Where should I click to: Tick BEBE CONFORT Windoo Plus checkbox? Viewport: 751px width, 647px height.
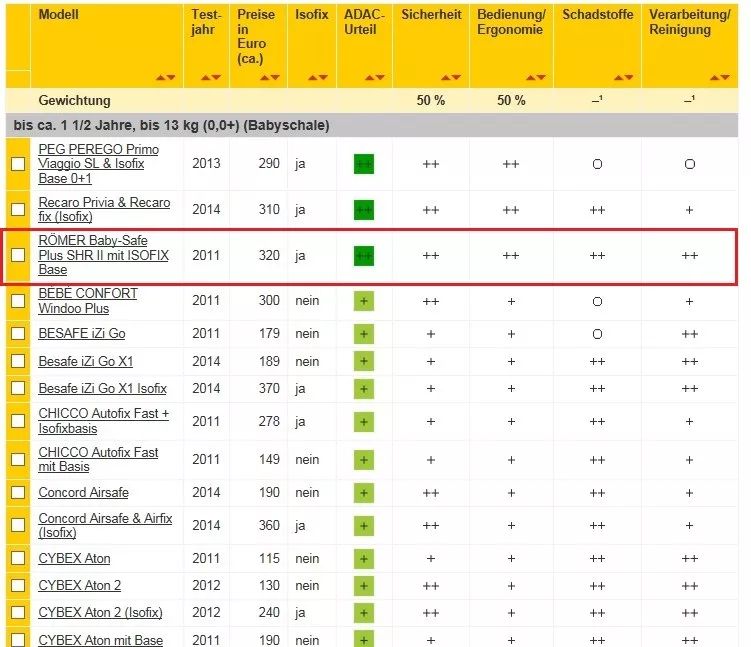pos(18,301)
